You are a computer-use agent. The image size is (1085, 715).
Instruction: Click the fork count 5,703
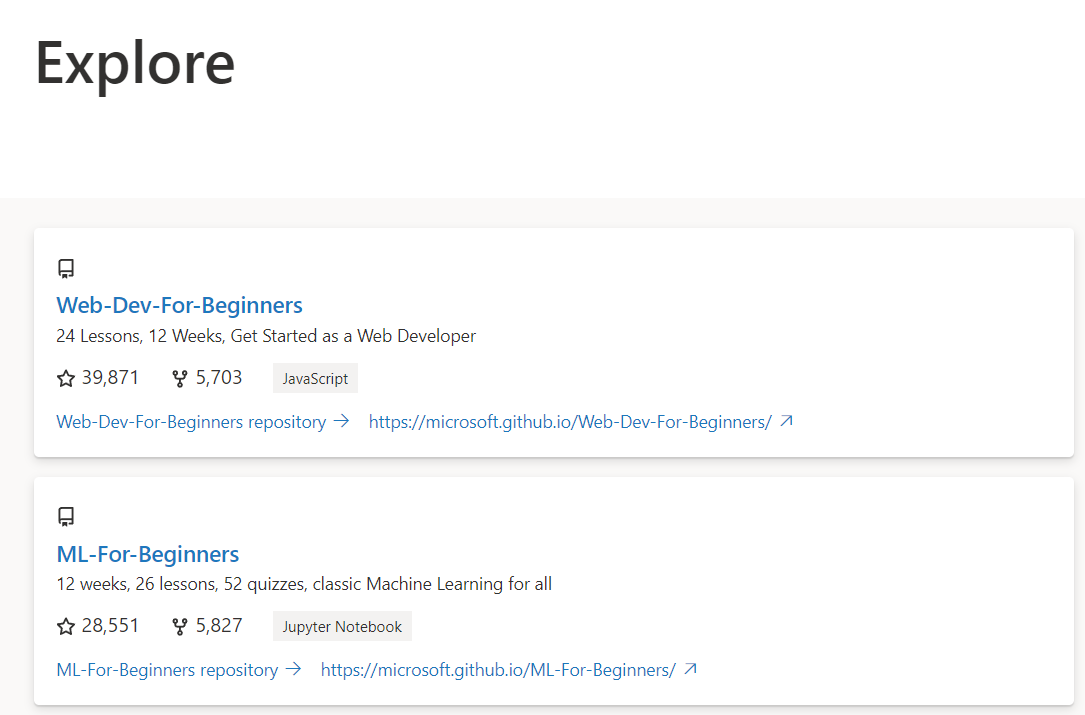tap(219, 377)
